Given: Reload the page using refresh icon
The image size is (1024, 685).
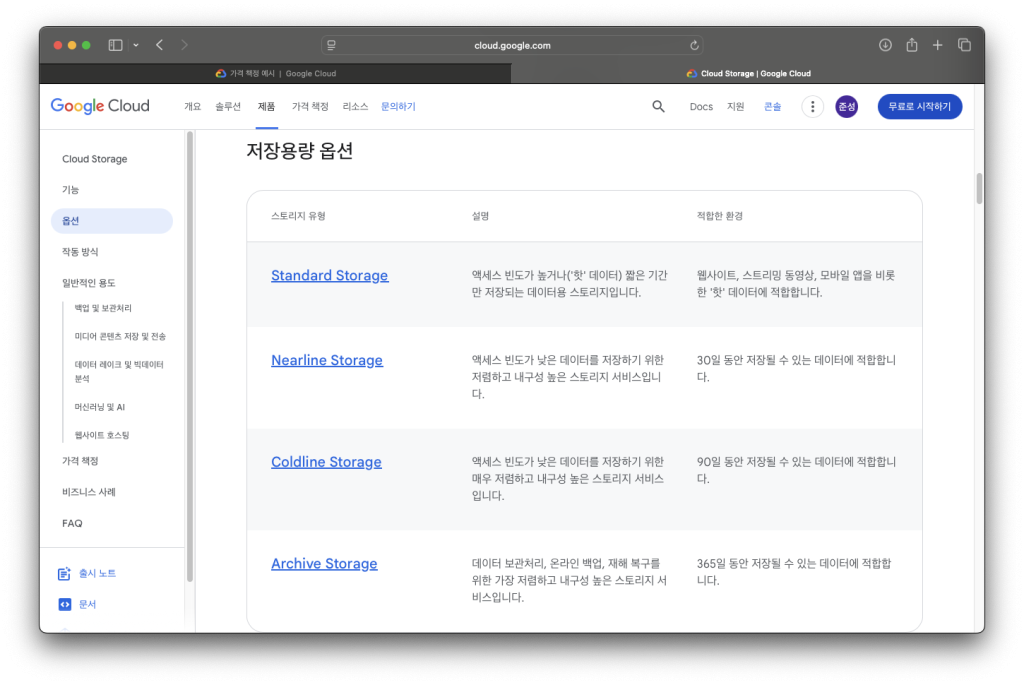Looking at the screenshot, I should [694, 45].
